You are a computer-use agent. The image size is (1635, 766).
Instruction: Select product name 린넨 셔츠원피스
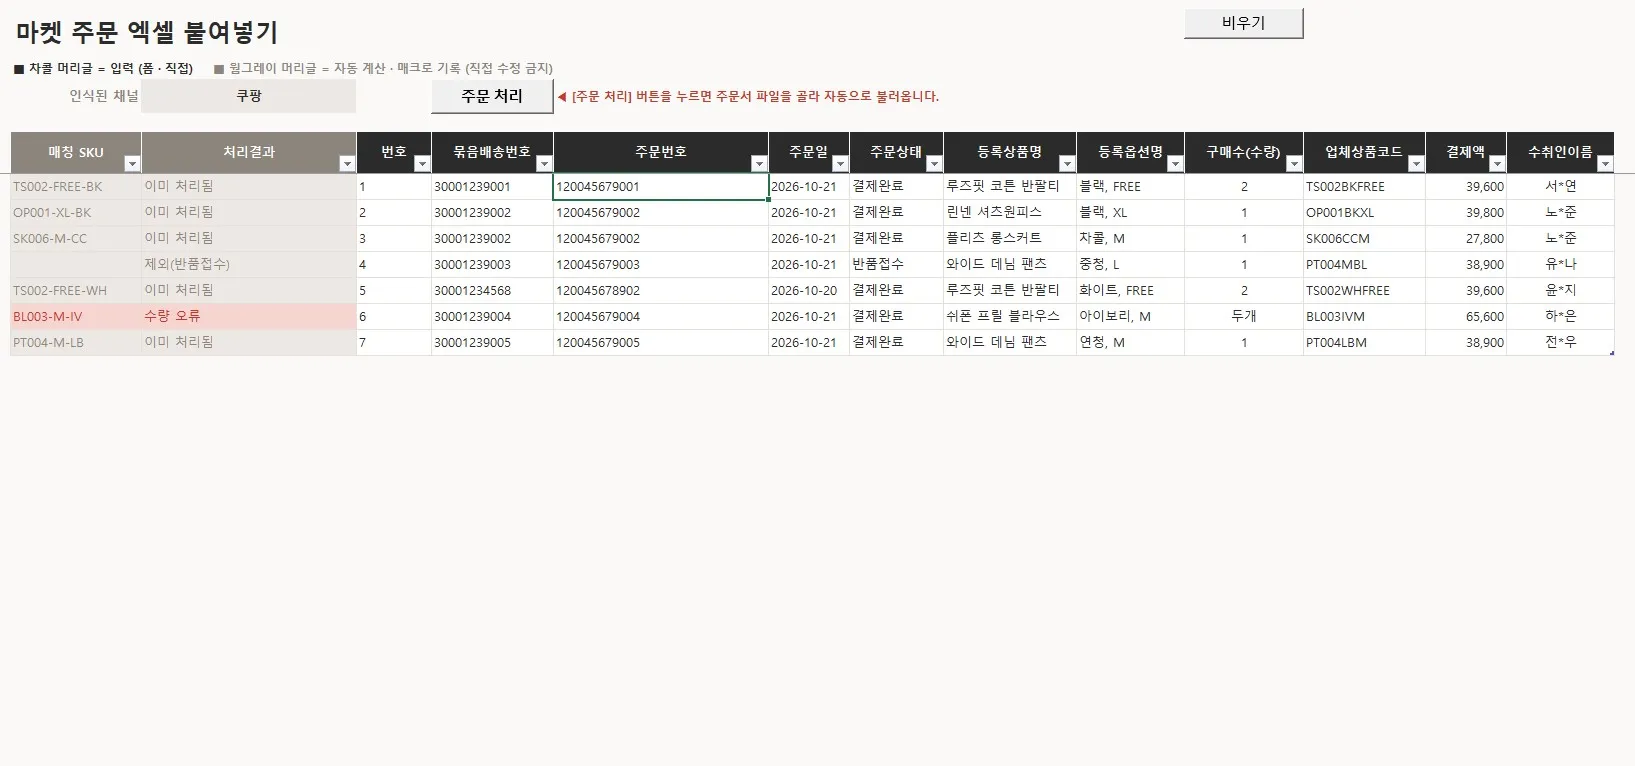point(1010,213)
